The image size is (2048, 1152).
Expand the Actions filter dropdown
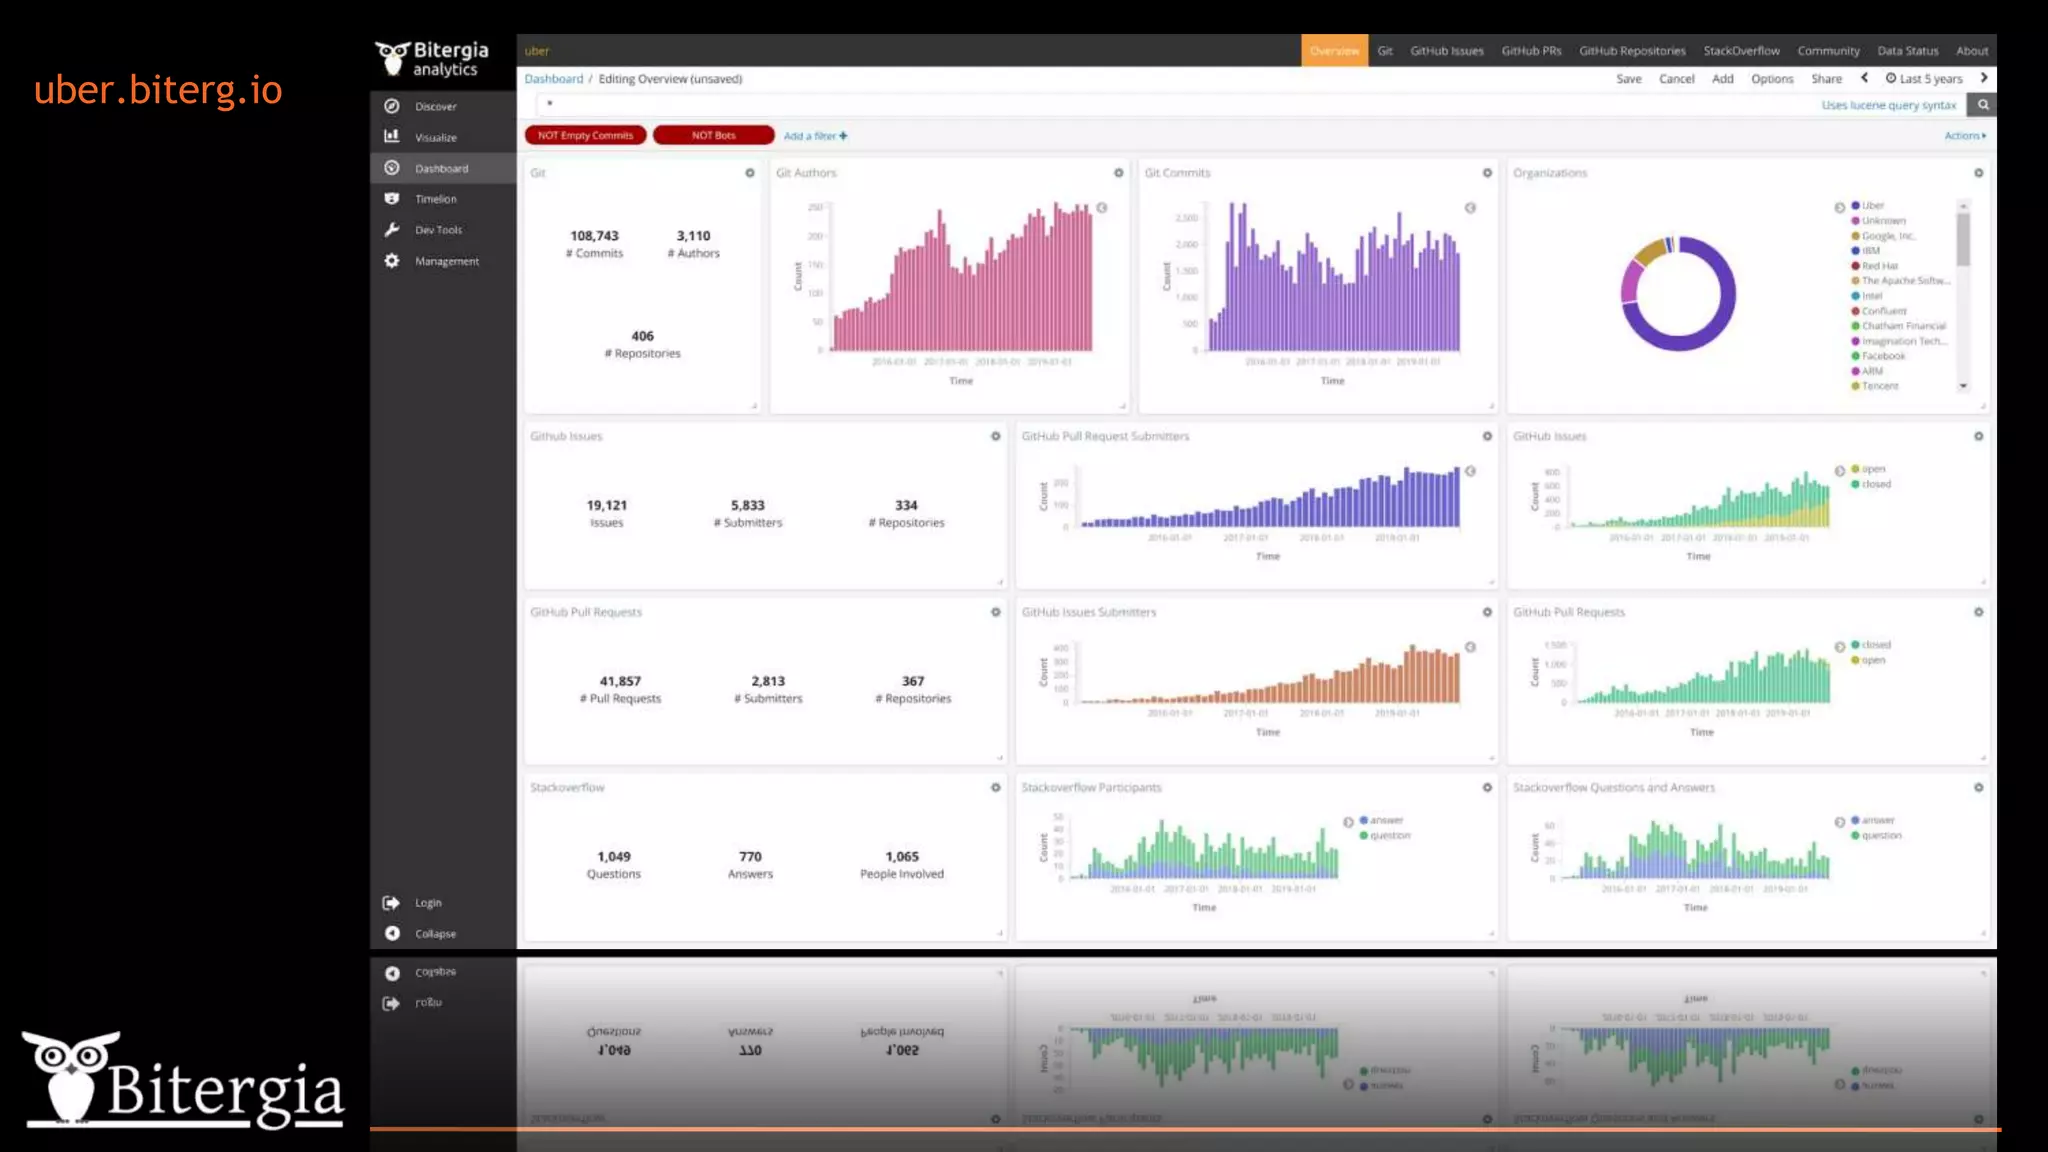pos(1965,136)
